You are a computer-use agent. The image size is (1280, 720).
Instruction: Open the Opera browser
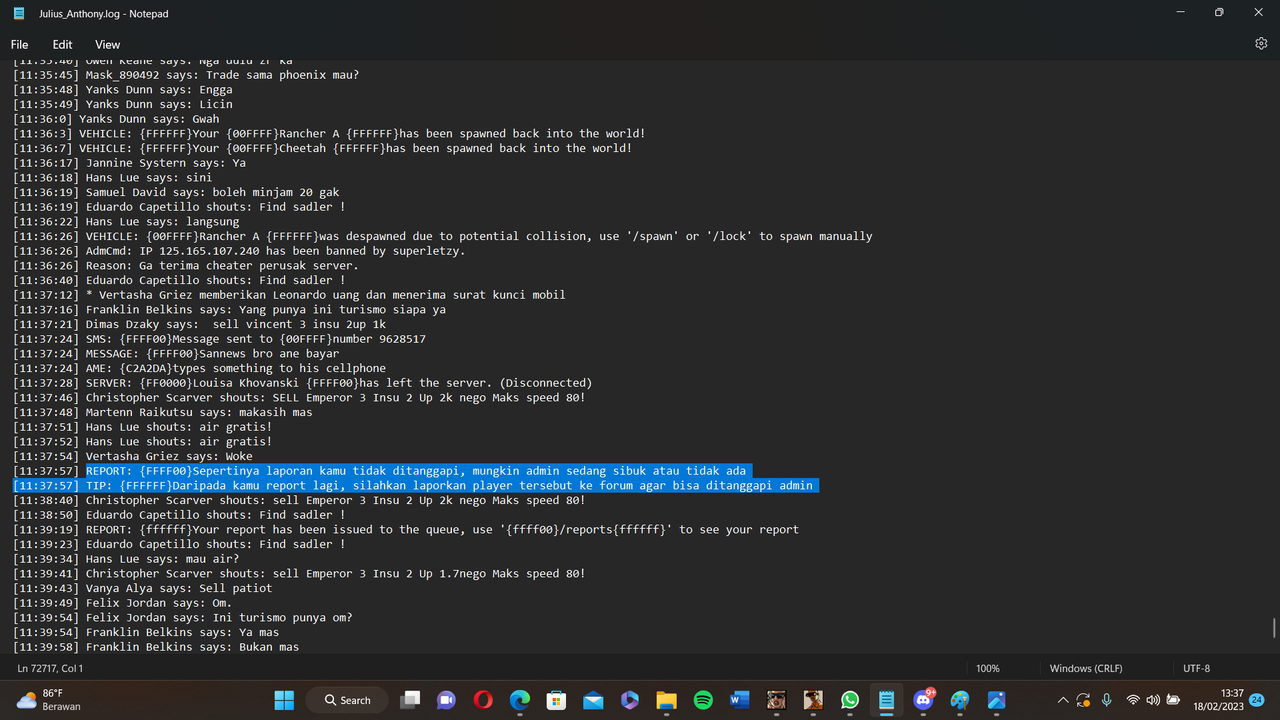tap(483, 700)
